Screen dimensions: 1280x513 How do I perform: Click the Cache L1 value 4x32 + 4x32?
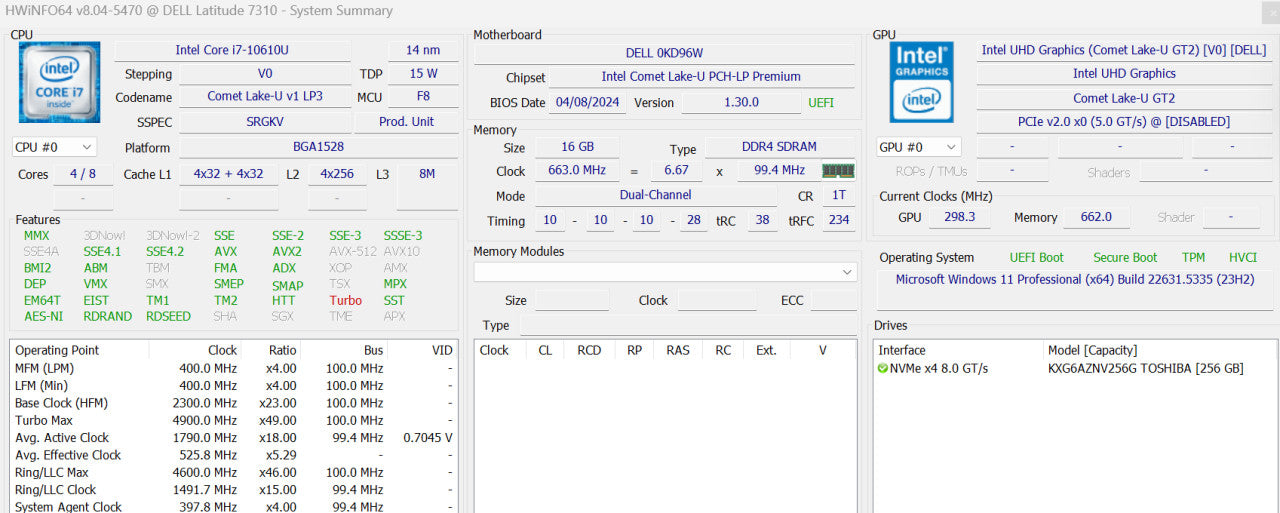229,174
